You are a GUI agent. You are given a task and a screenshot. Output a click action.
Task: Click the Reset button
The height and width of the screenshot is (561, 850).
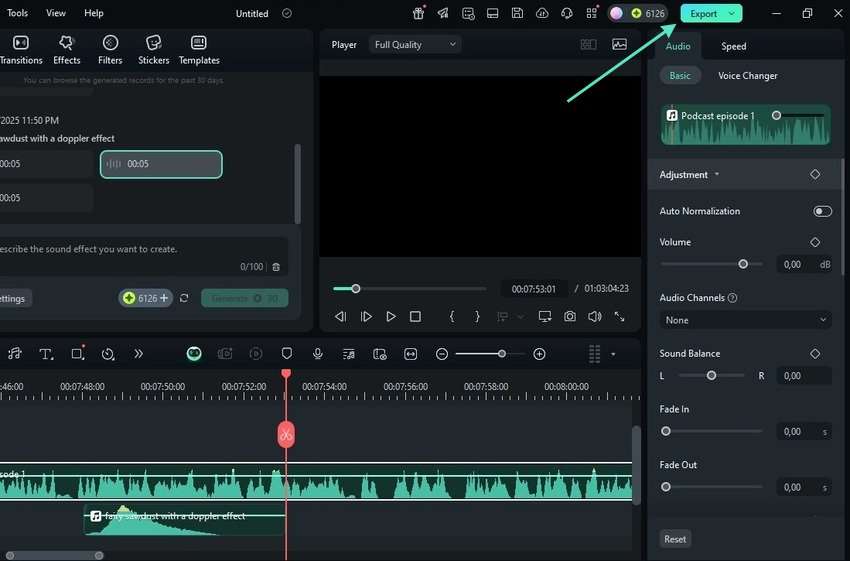[x=675, y=539]
